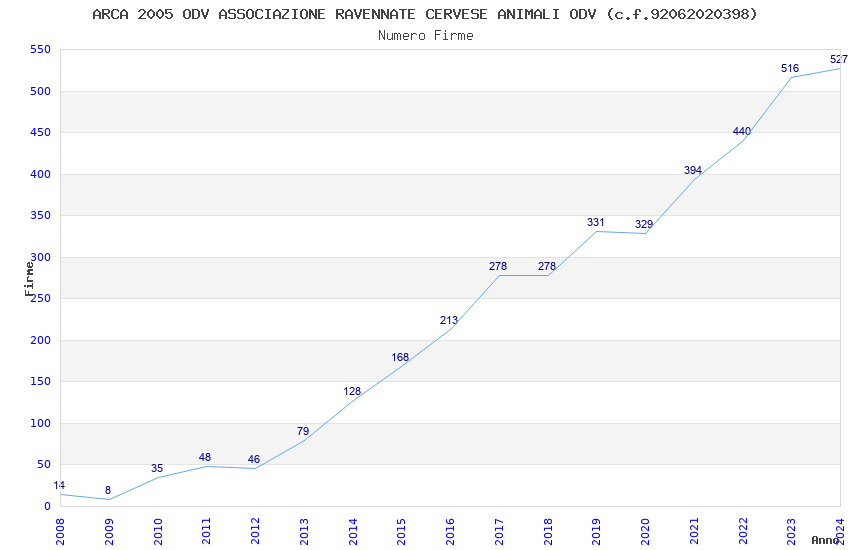Click the data label 79

pos(302,431)
